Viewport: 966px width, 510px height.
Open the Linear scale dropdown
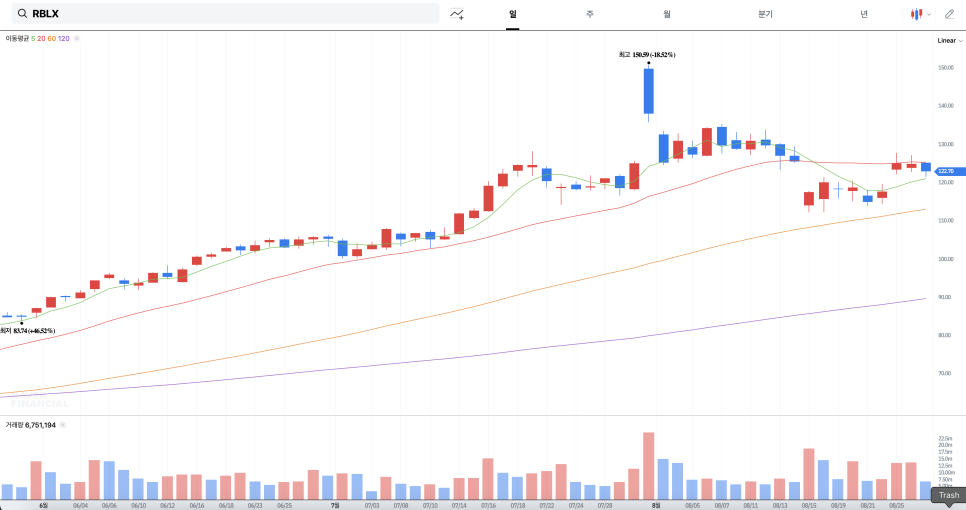[949, 41]
